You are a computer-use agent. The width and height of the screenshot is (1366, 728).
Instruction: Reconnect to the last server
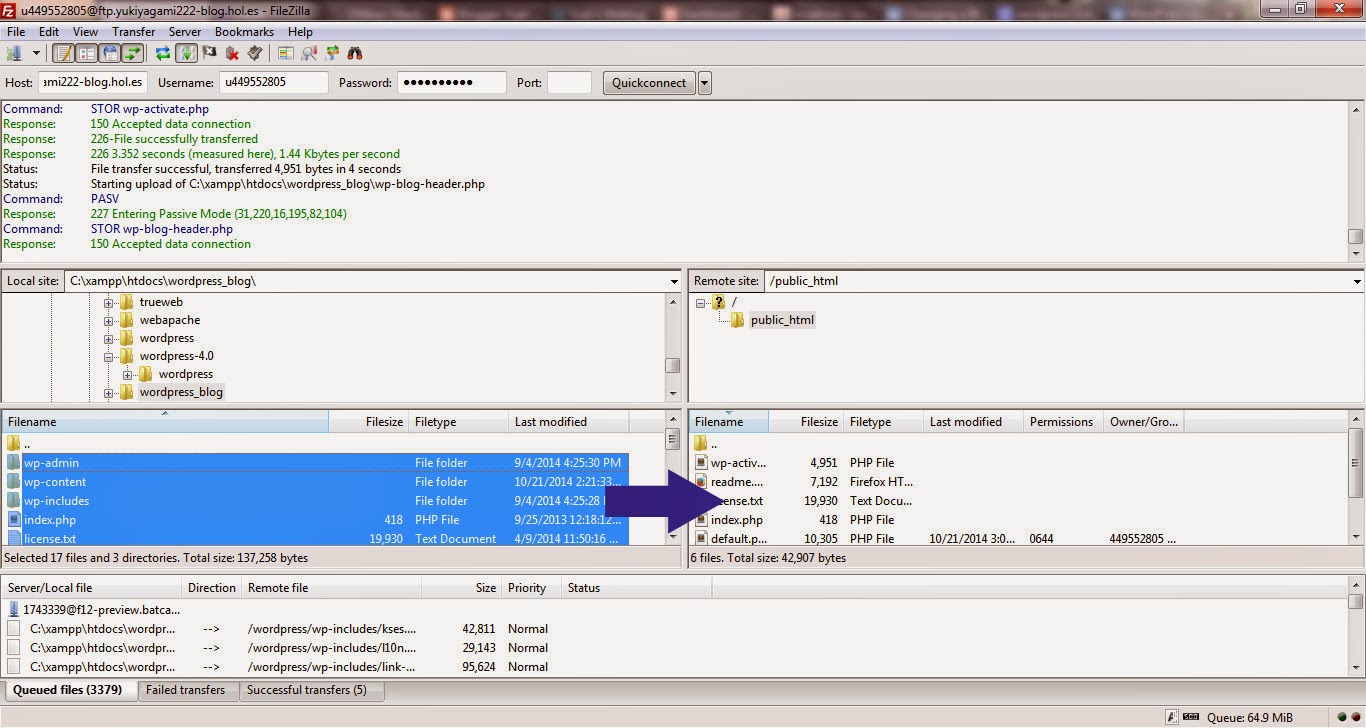[x=255, y=53]
